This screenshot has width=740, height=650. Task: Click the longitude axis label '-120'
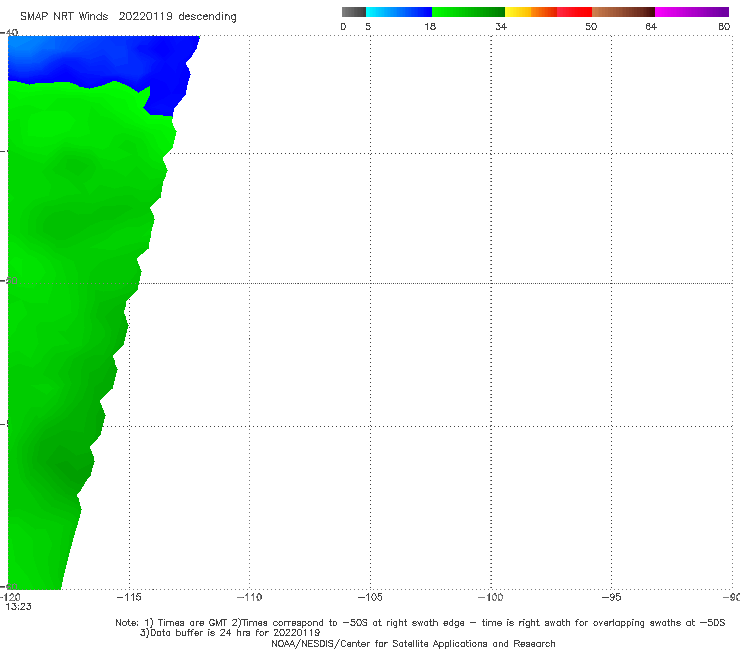(x=9, y=597)
